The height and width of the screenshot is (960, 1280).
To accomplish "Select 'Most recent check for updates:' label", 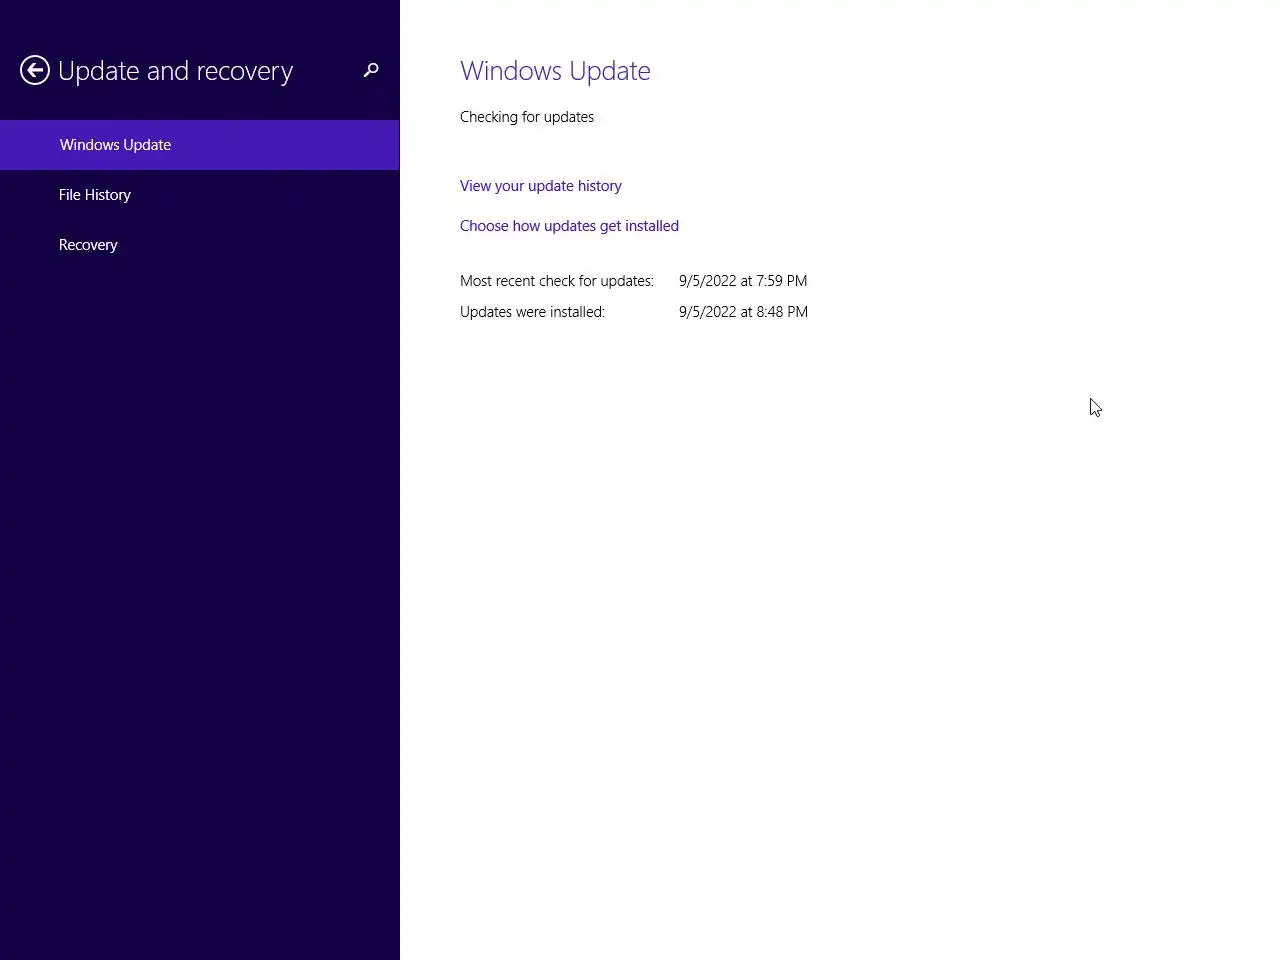I will pos(557,281).
